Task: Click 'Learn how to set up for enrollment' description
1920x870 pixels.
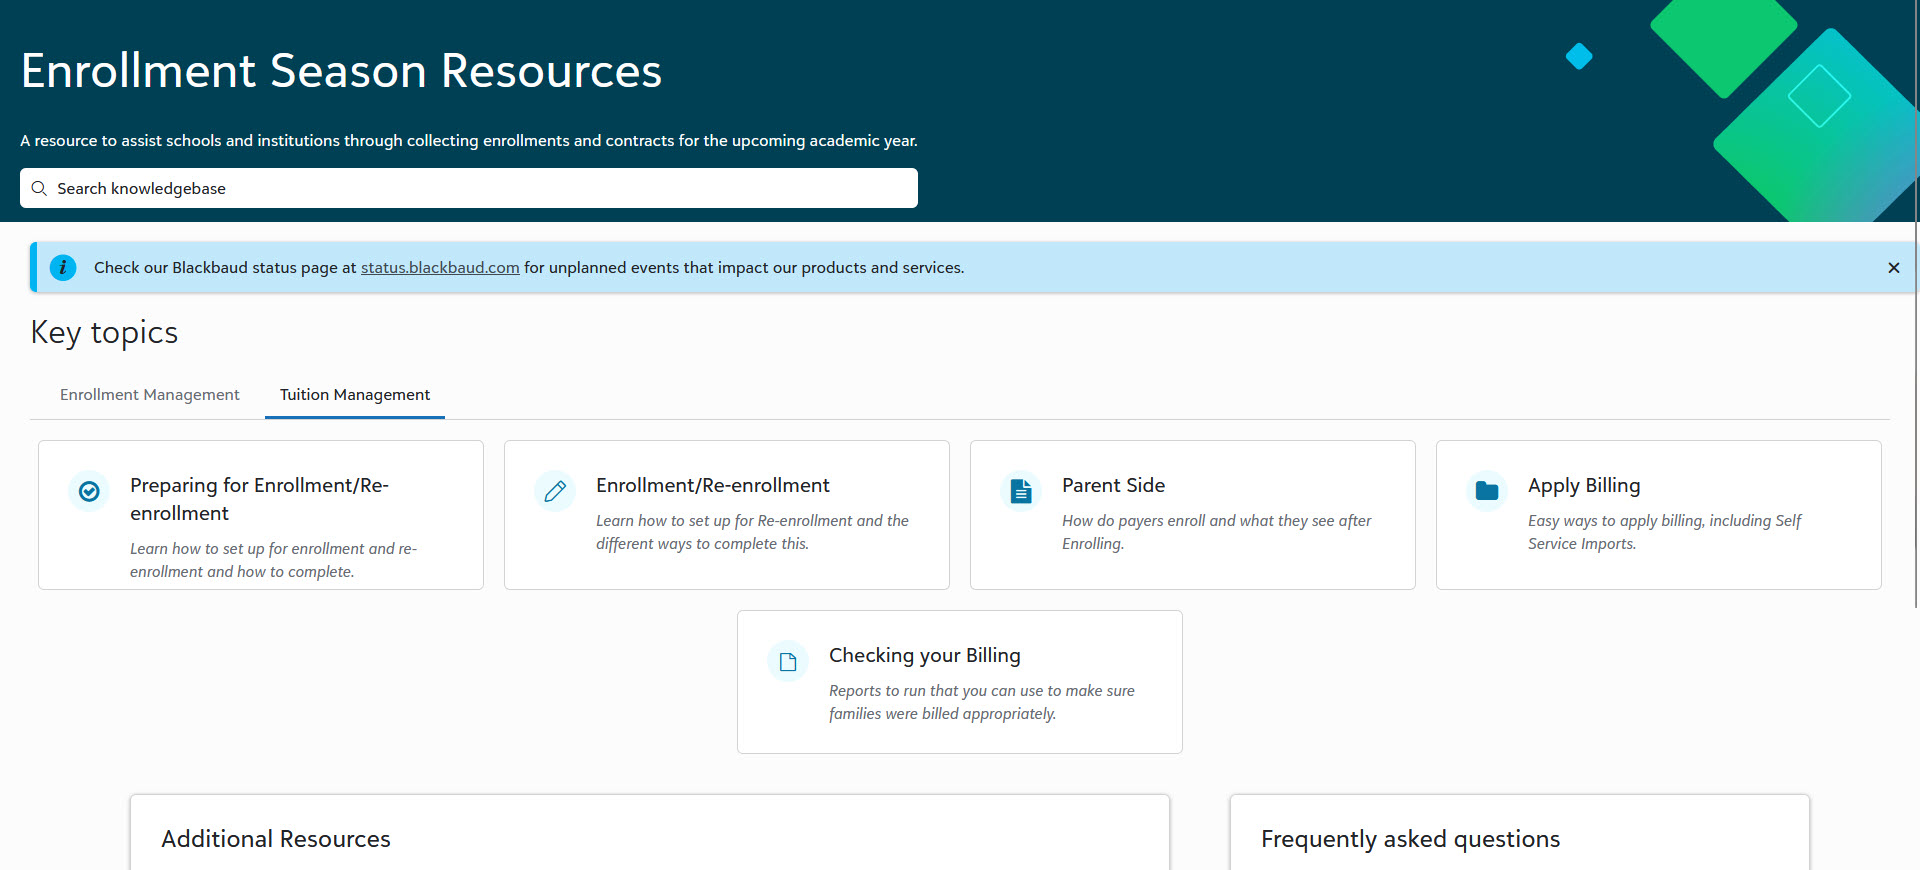Action: (x=273, y=560)
